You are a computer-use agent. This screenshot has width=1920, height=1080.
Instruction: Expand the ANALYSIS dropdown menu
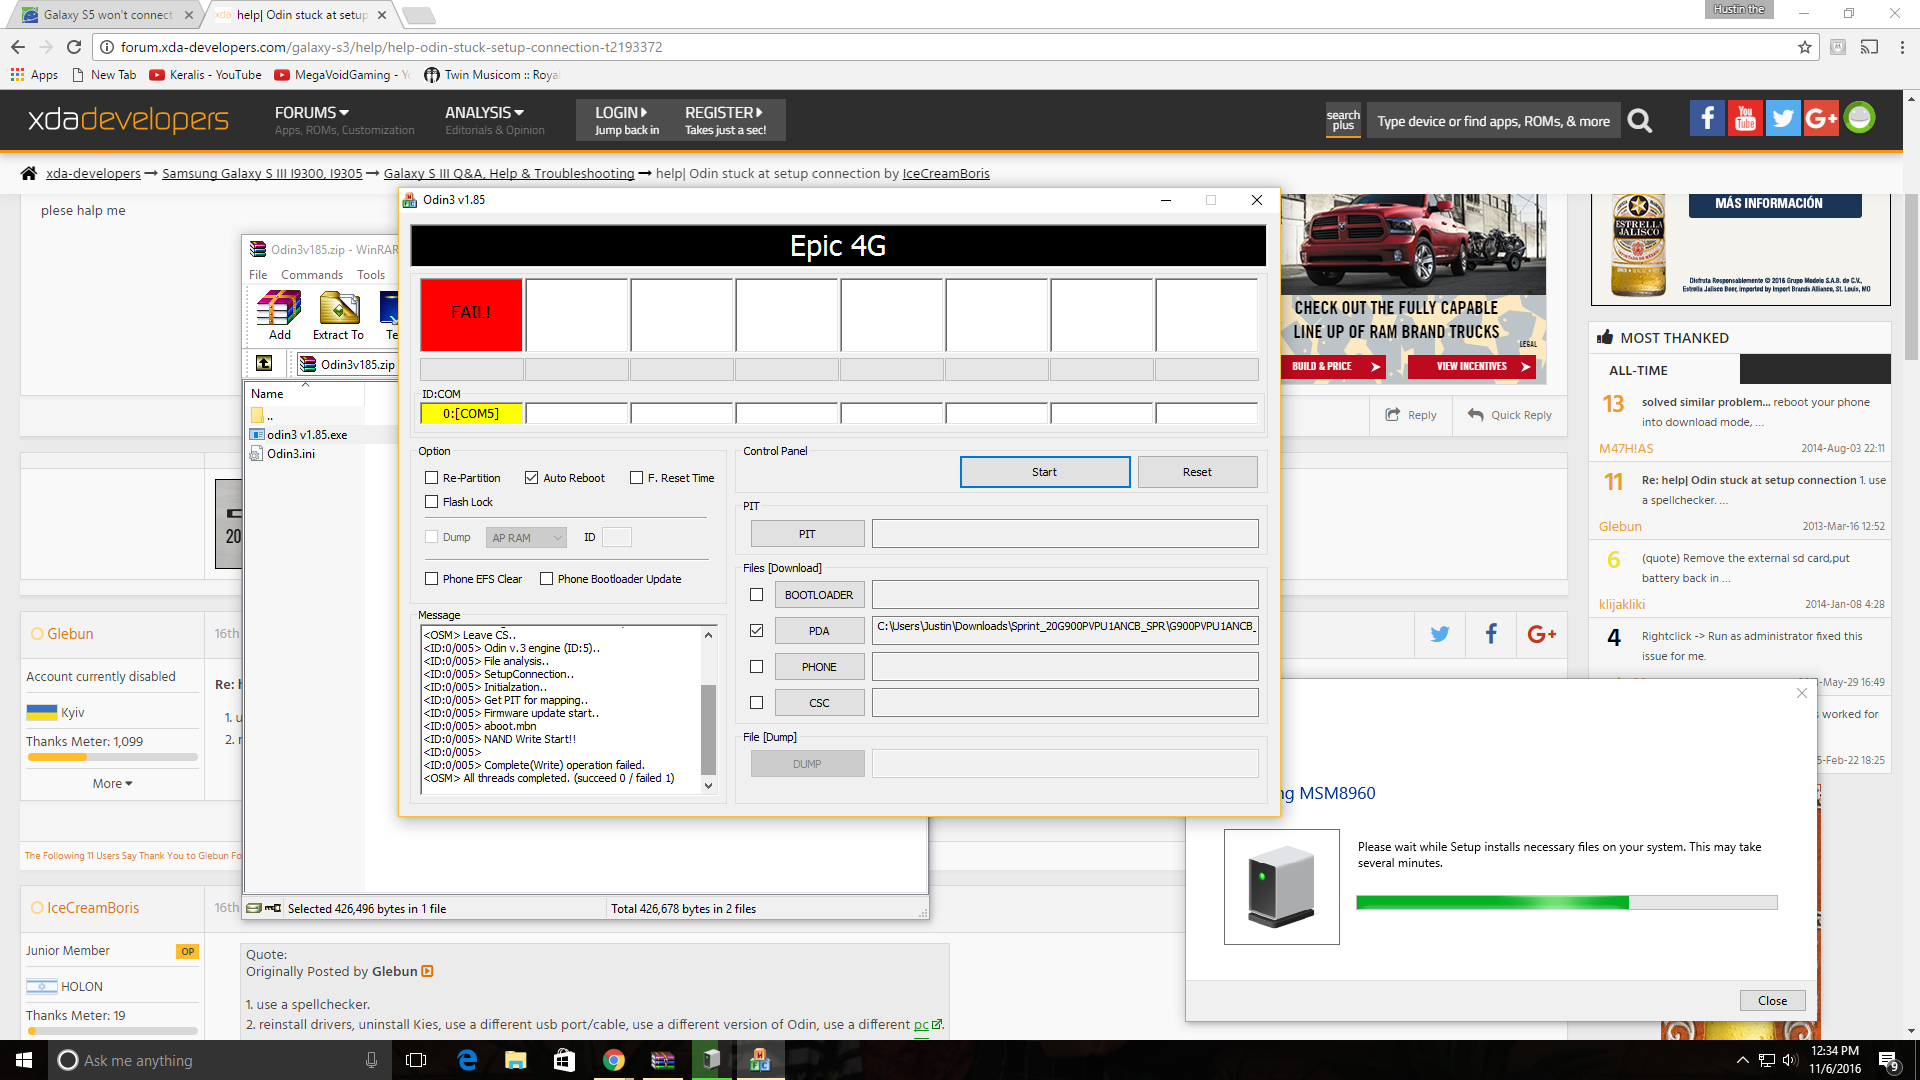484,113
